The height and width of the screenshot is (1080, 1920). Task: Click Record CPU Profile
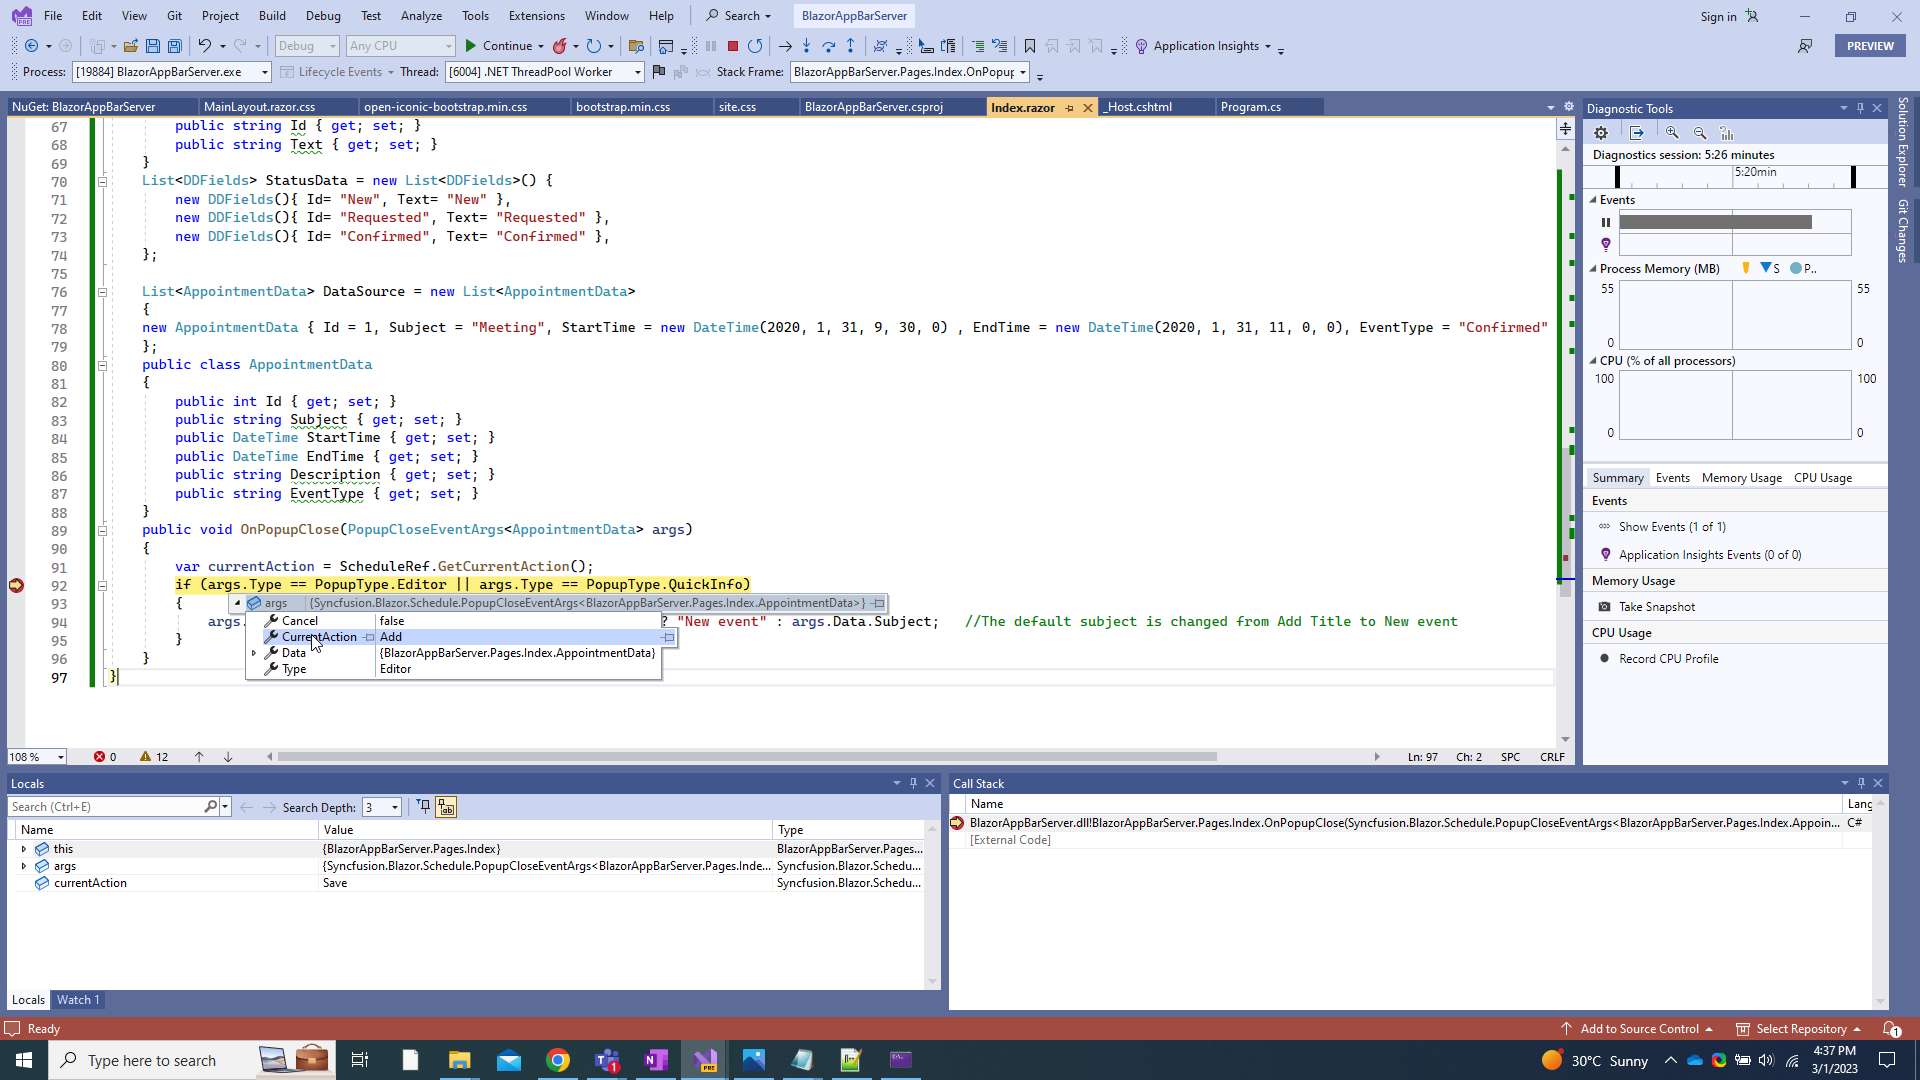(1668, 659)
